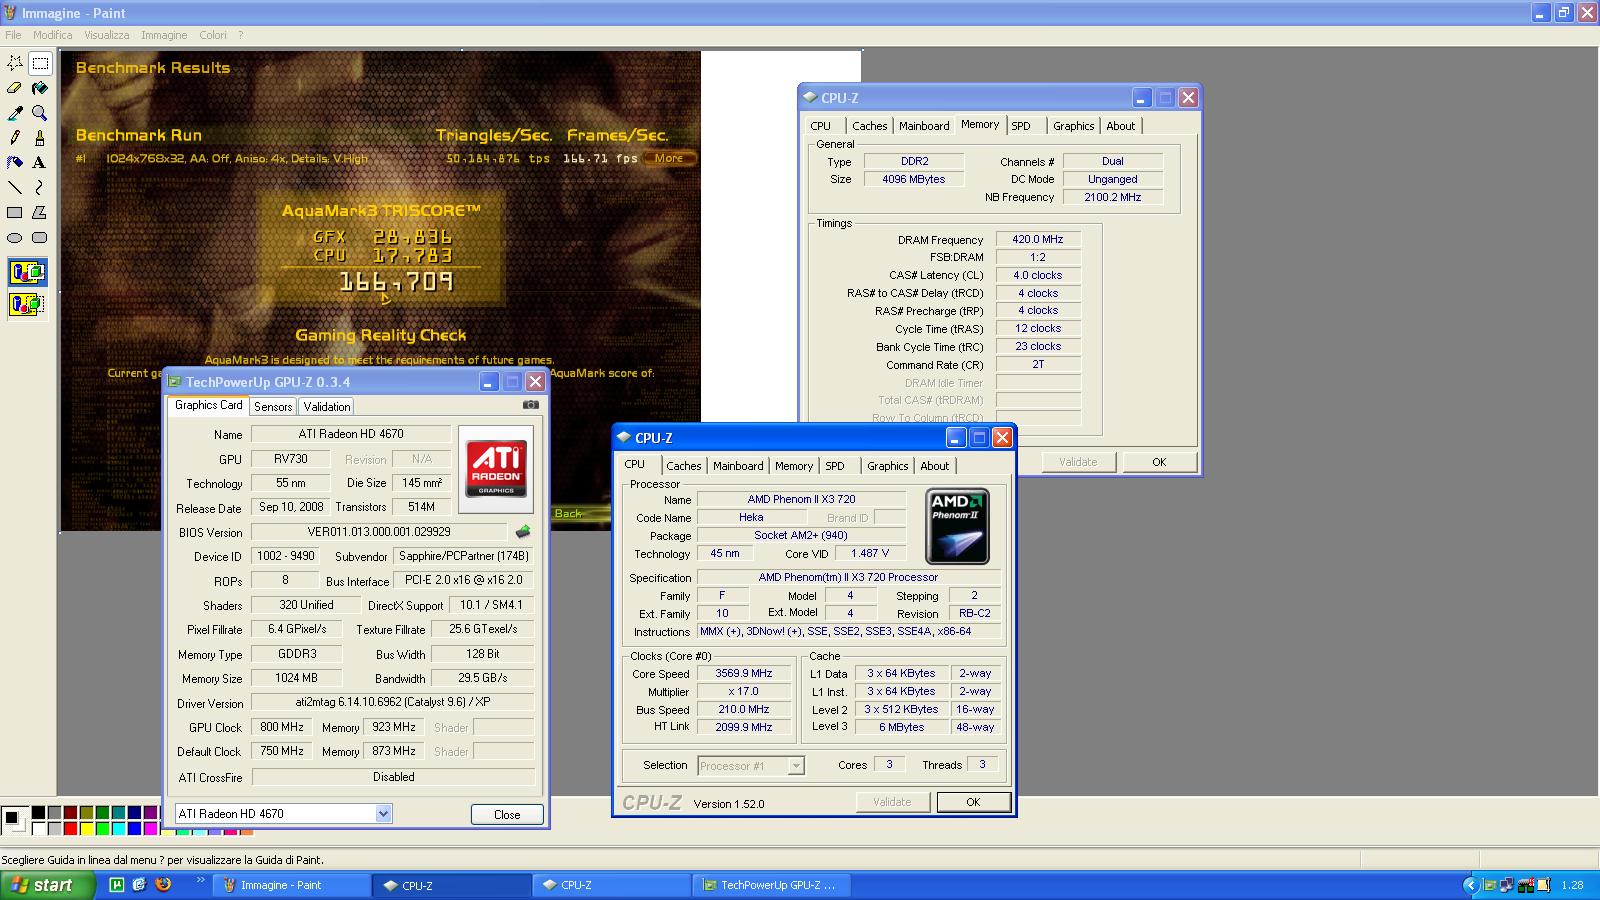Viewport: 1600px width, 900px height.
Task: Click Close button in GPU-Z window
Action: pos(507,814)
